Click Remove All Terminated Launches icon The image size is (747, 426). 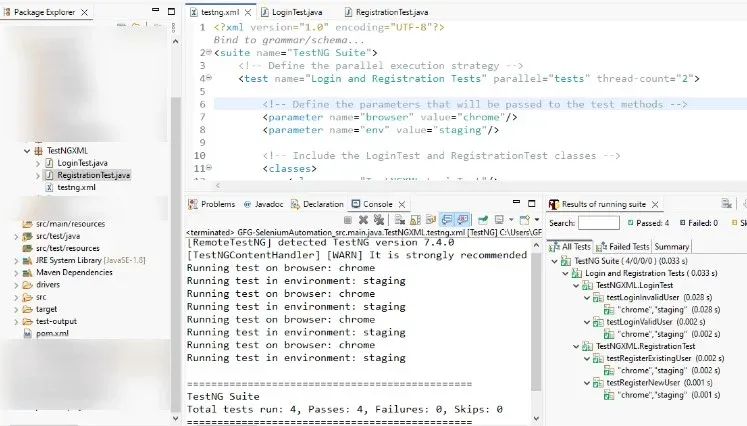(x=379, y=220)
